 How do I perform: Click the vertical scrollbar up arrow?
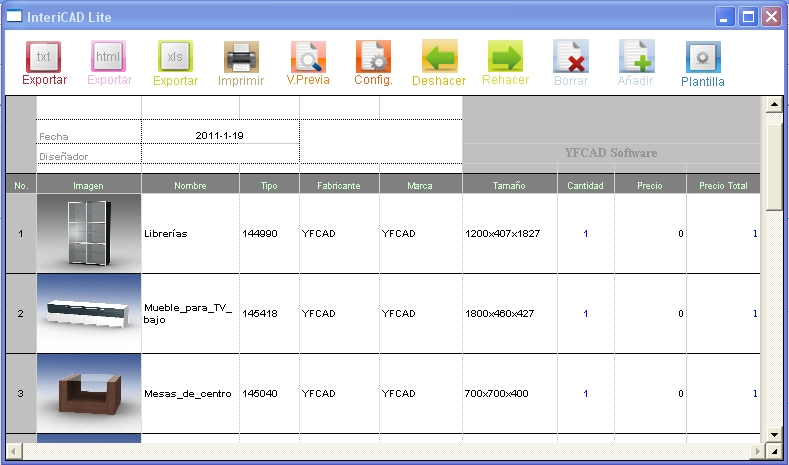pos(774,105)
